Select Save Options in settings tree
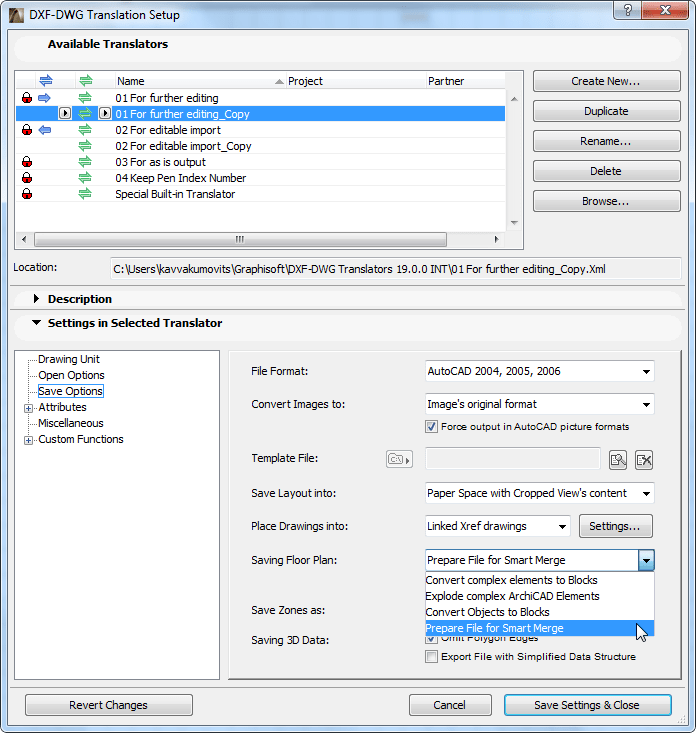This screenshot has width=696, height=733. [71, 391]
